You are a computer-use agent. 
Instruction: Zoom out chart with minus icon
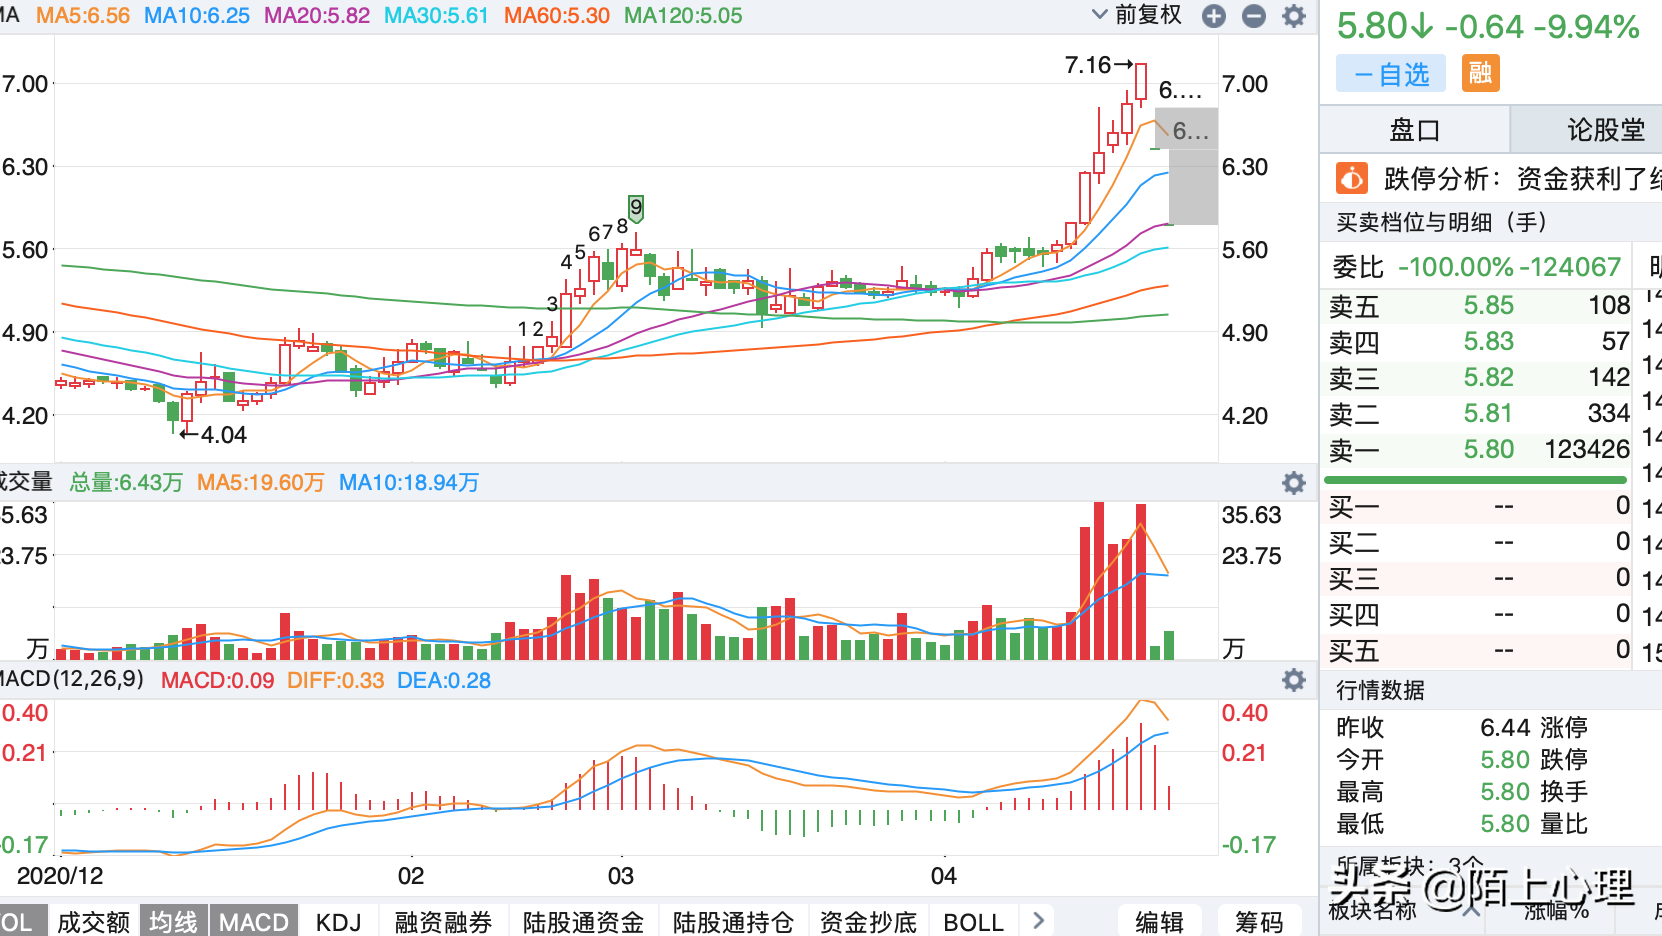click(x=1253, y=16)
